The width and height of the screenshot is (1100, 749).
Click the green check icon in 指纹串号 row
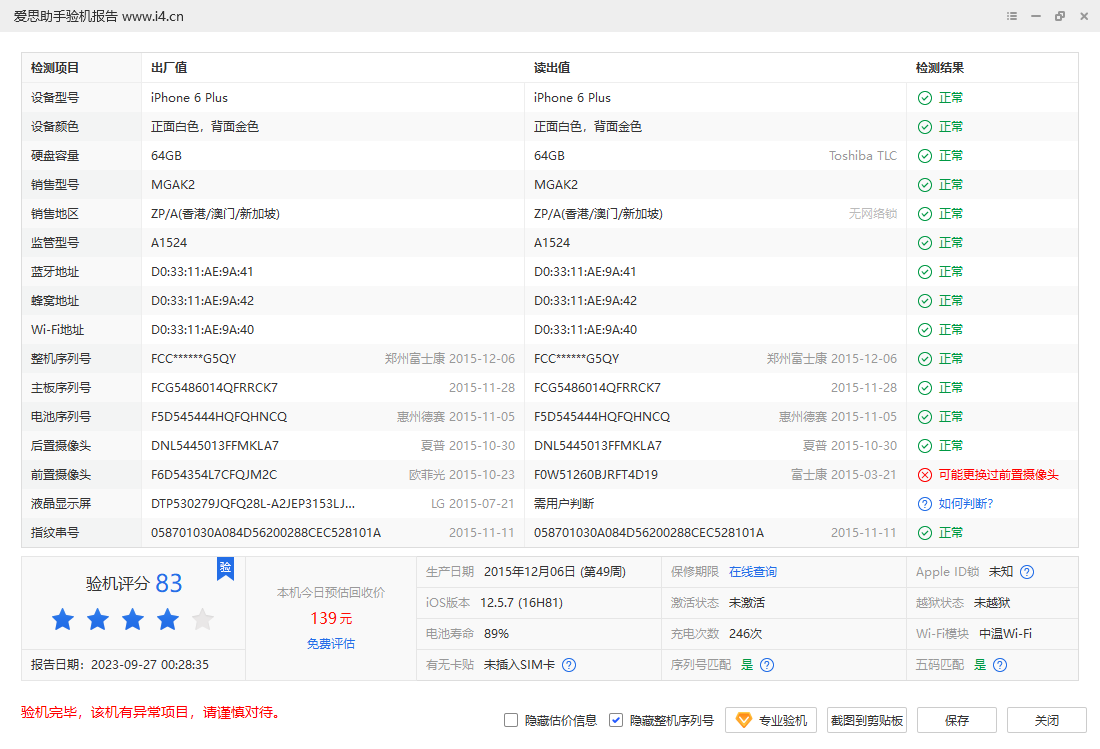coord(925,533)
